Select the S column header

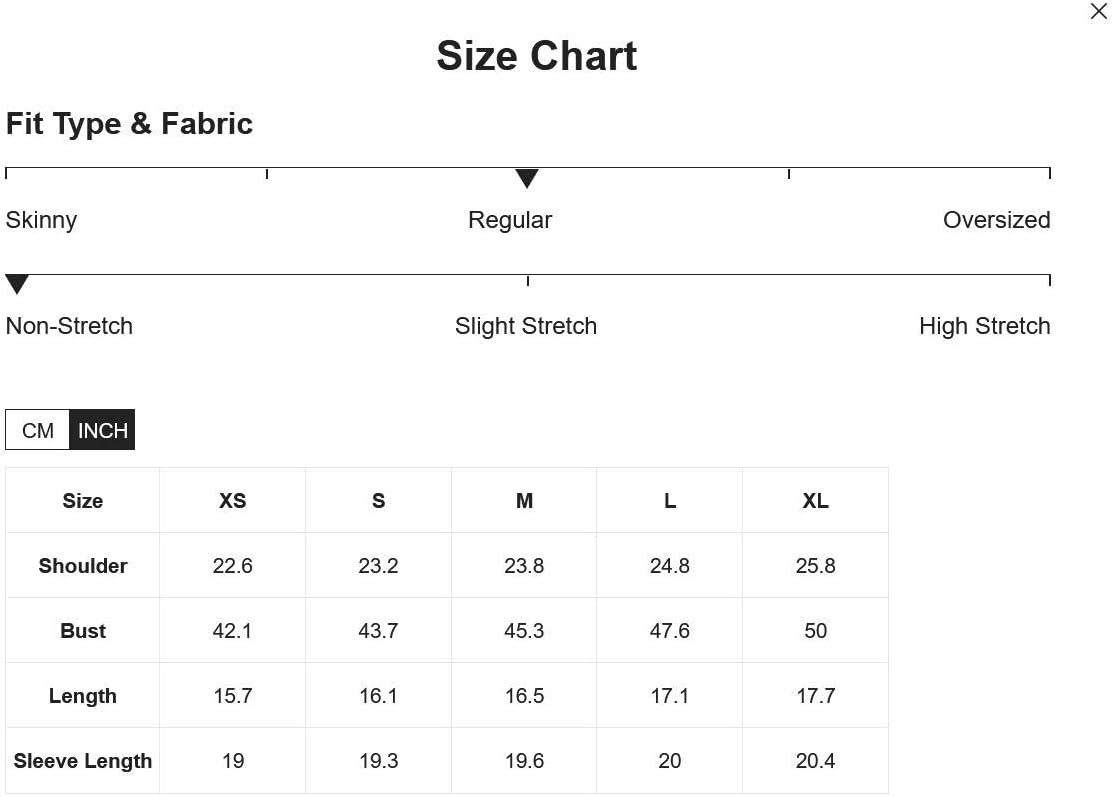(x=378, y=501)
